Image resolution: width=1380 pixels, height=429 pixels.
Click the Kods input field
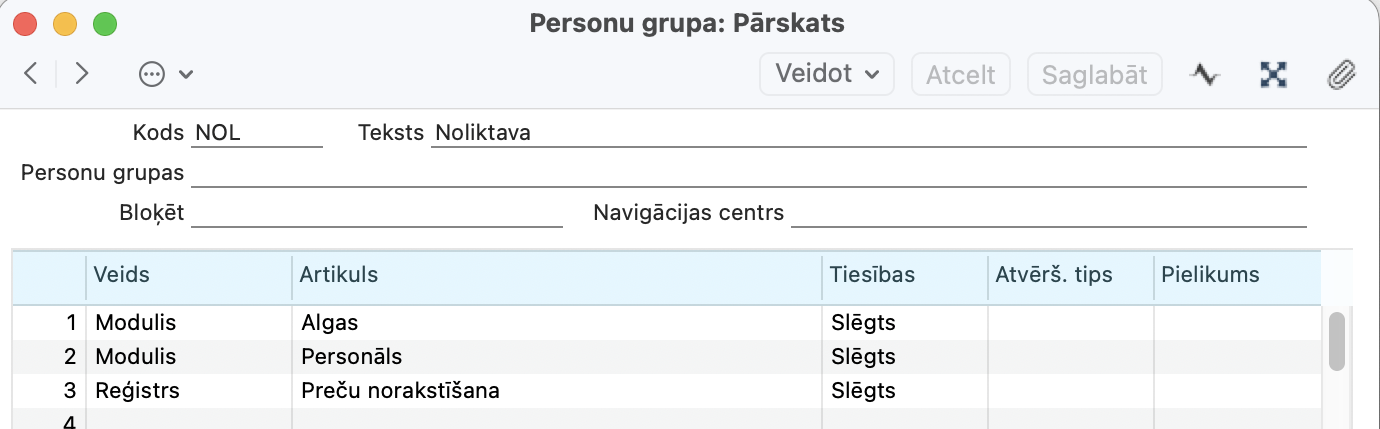(256, 133)
